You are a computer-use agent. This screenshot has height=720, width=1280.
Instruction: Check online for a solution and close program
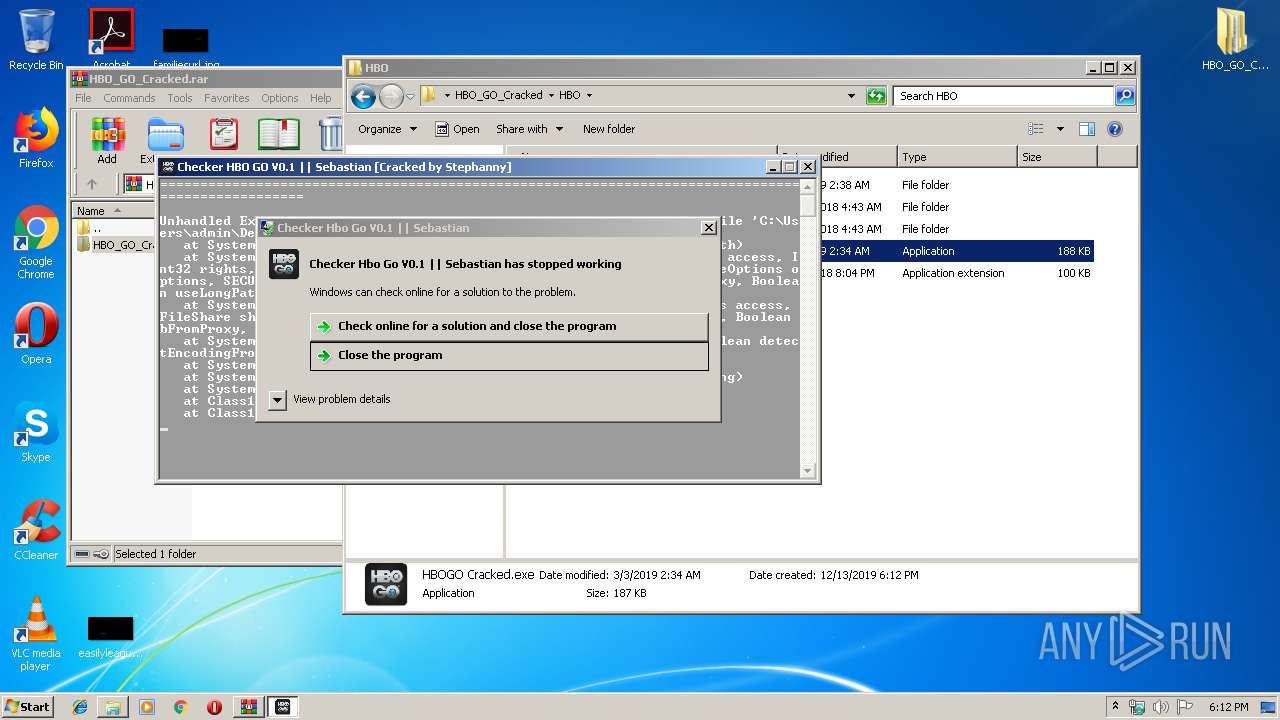coord(509,327)
